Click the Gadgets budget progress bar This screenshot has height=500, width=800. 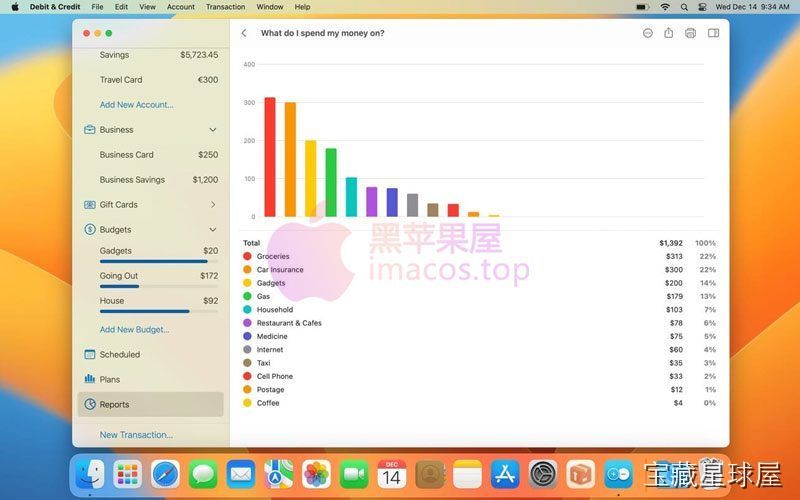point(159,261)
